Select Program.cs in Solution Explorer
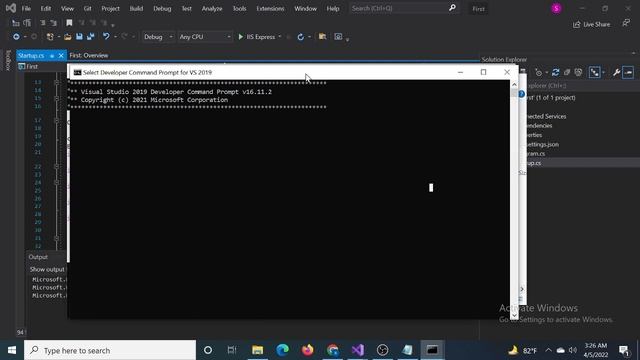640x360 pixels. tap(536, 153)
